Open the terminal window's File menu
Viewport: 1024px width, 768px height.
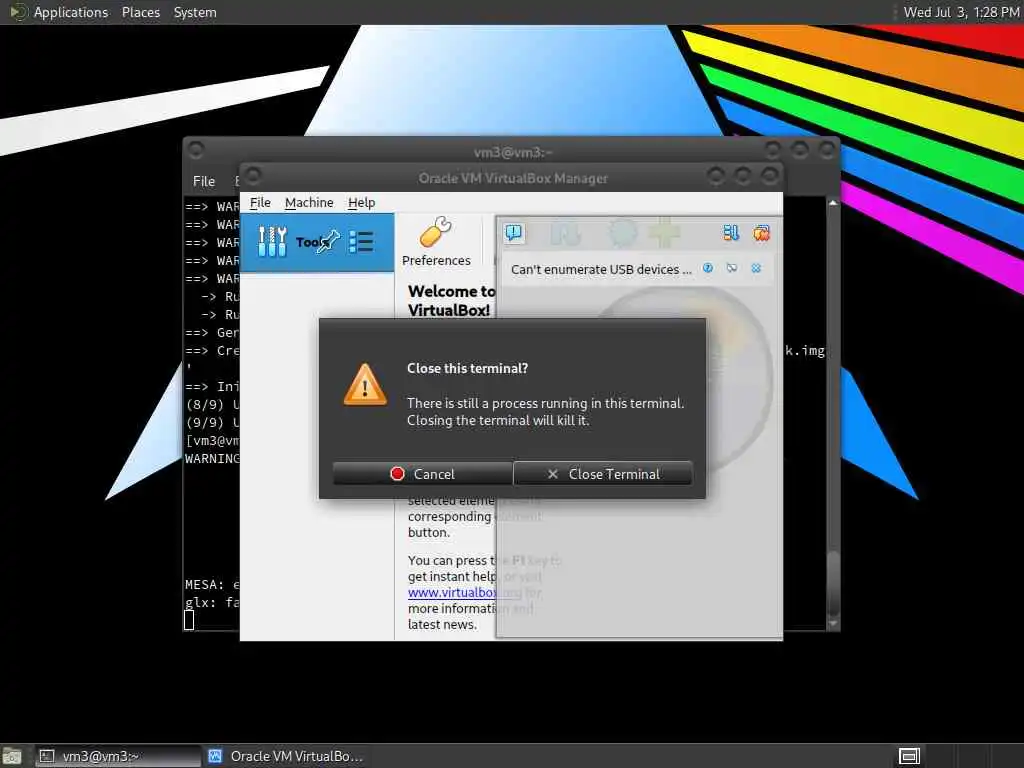(204, 181)
